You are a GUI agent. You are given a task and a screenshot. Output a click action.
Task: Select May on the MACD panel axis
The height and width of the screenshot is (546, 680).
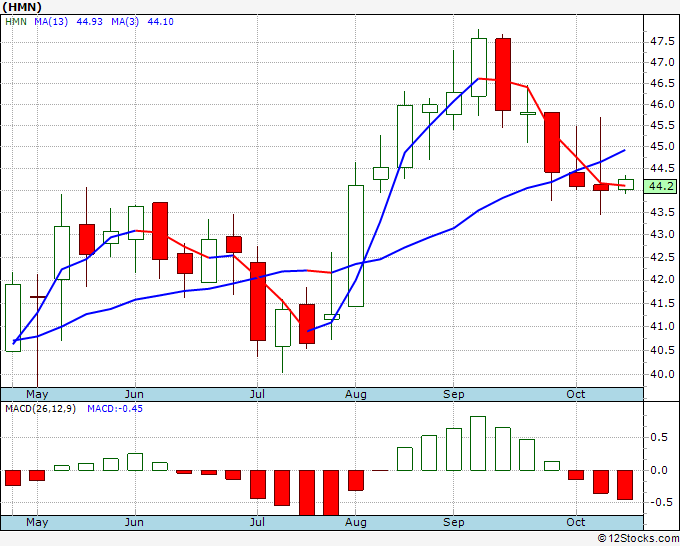[37, 522]
